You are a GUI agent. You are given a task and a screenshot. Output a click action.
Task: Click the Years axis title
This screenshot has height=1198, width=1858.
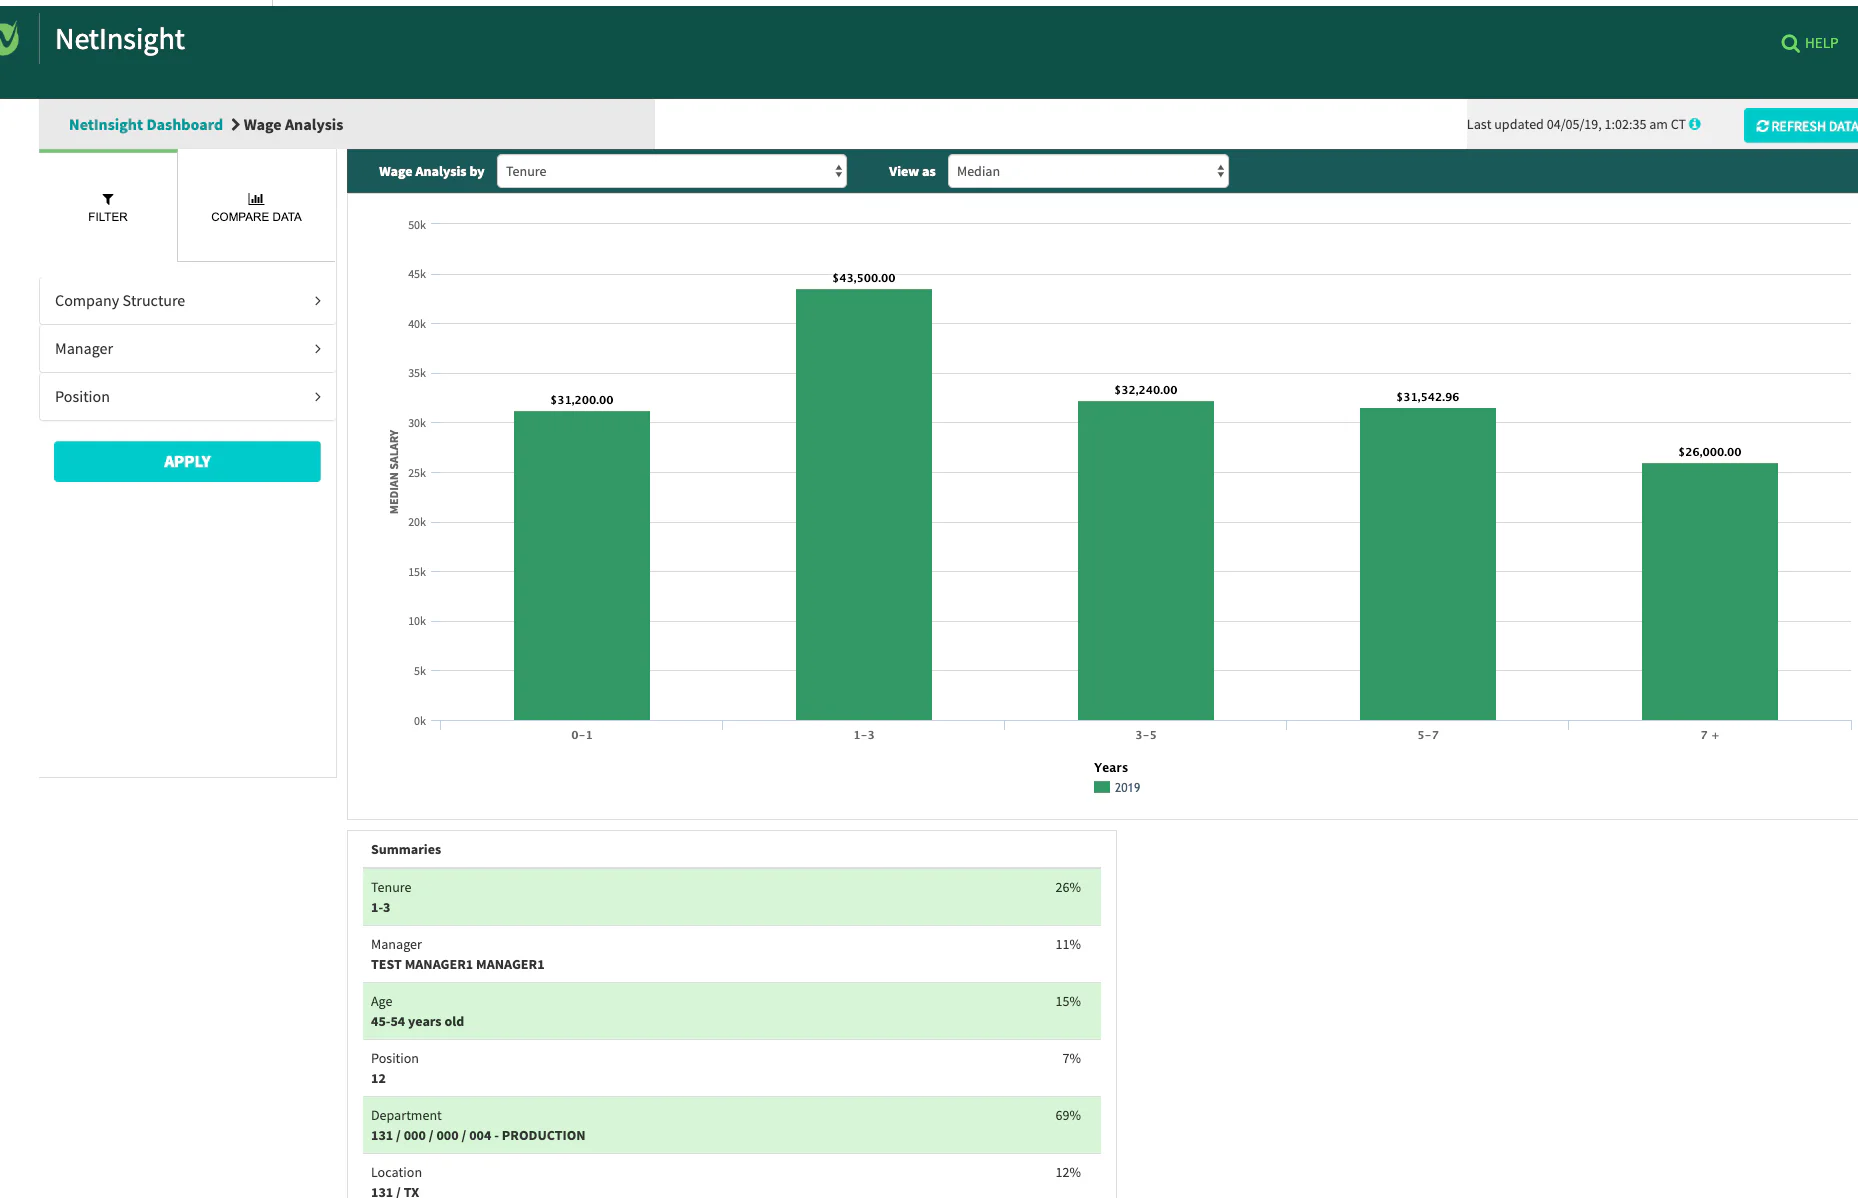click(1111, 768)
